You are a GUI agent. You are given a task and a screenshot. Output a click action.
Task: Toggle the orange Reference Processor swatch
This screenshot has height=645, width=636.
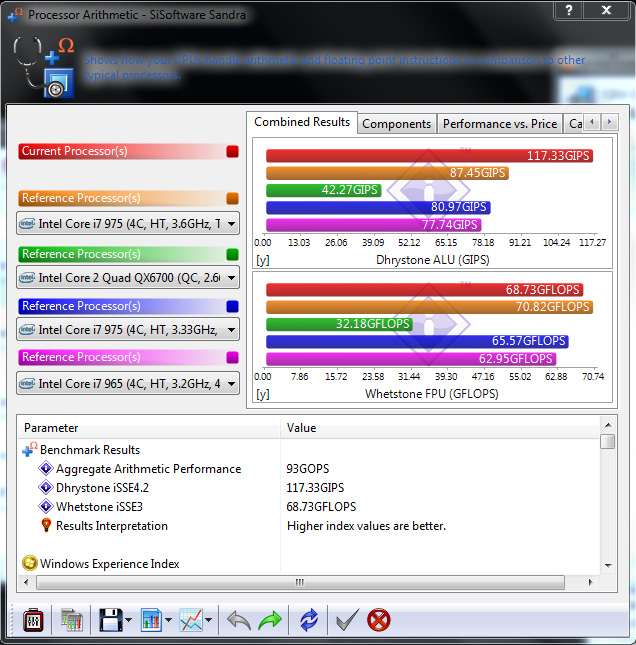click(232, 198)
